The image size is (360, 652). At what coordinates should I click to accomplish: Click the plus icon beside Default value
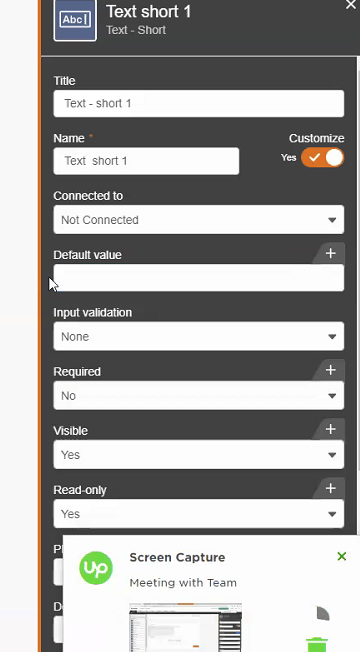click(x=330, y=253)
